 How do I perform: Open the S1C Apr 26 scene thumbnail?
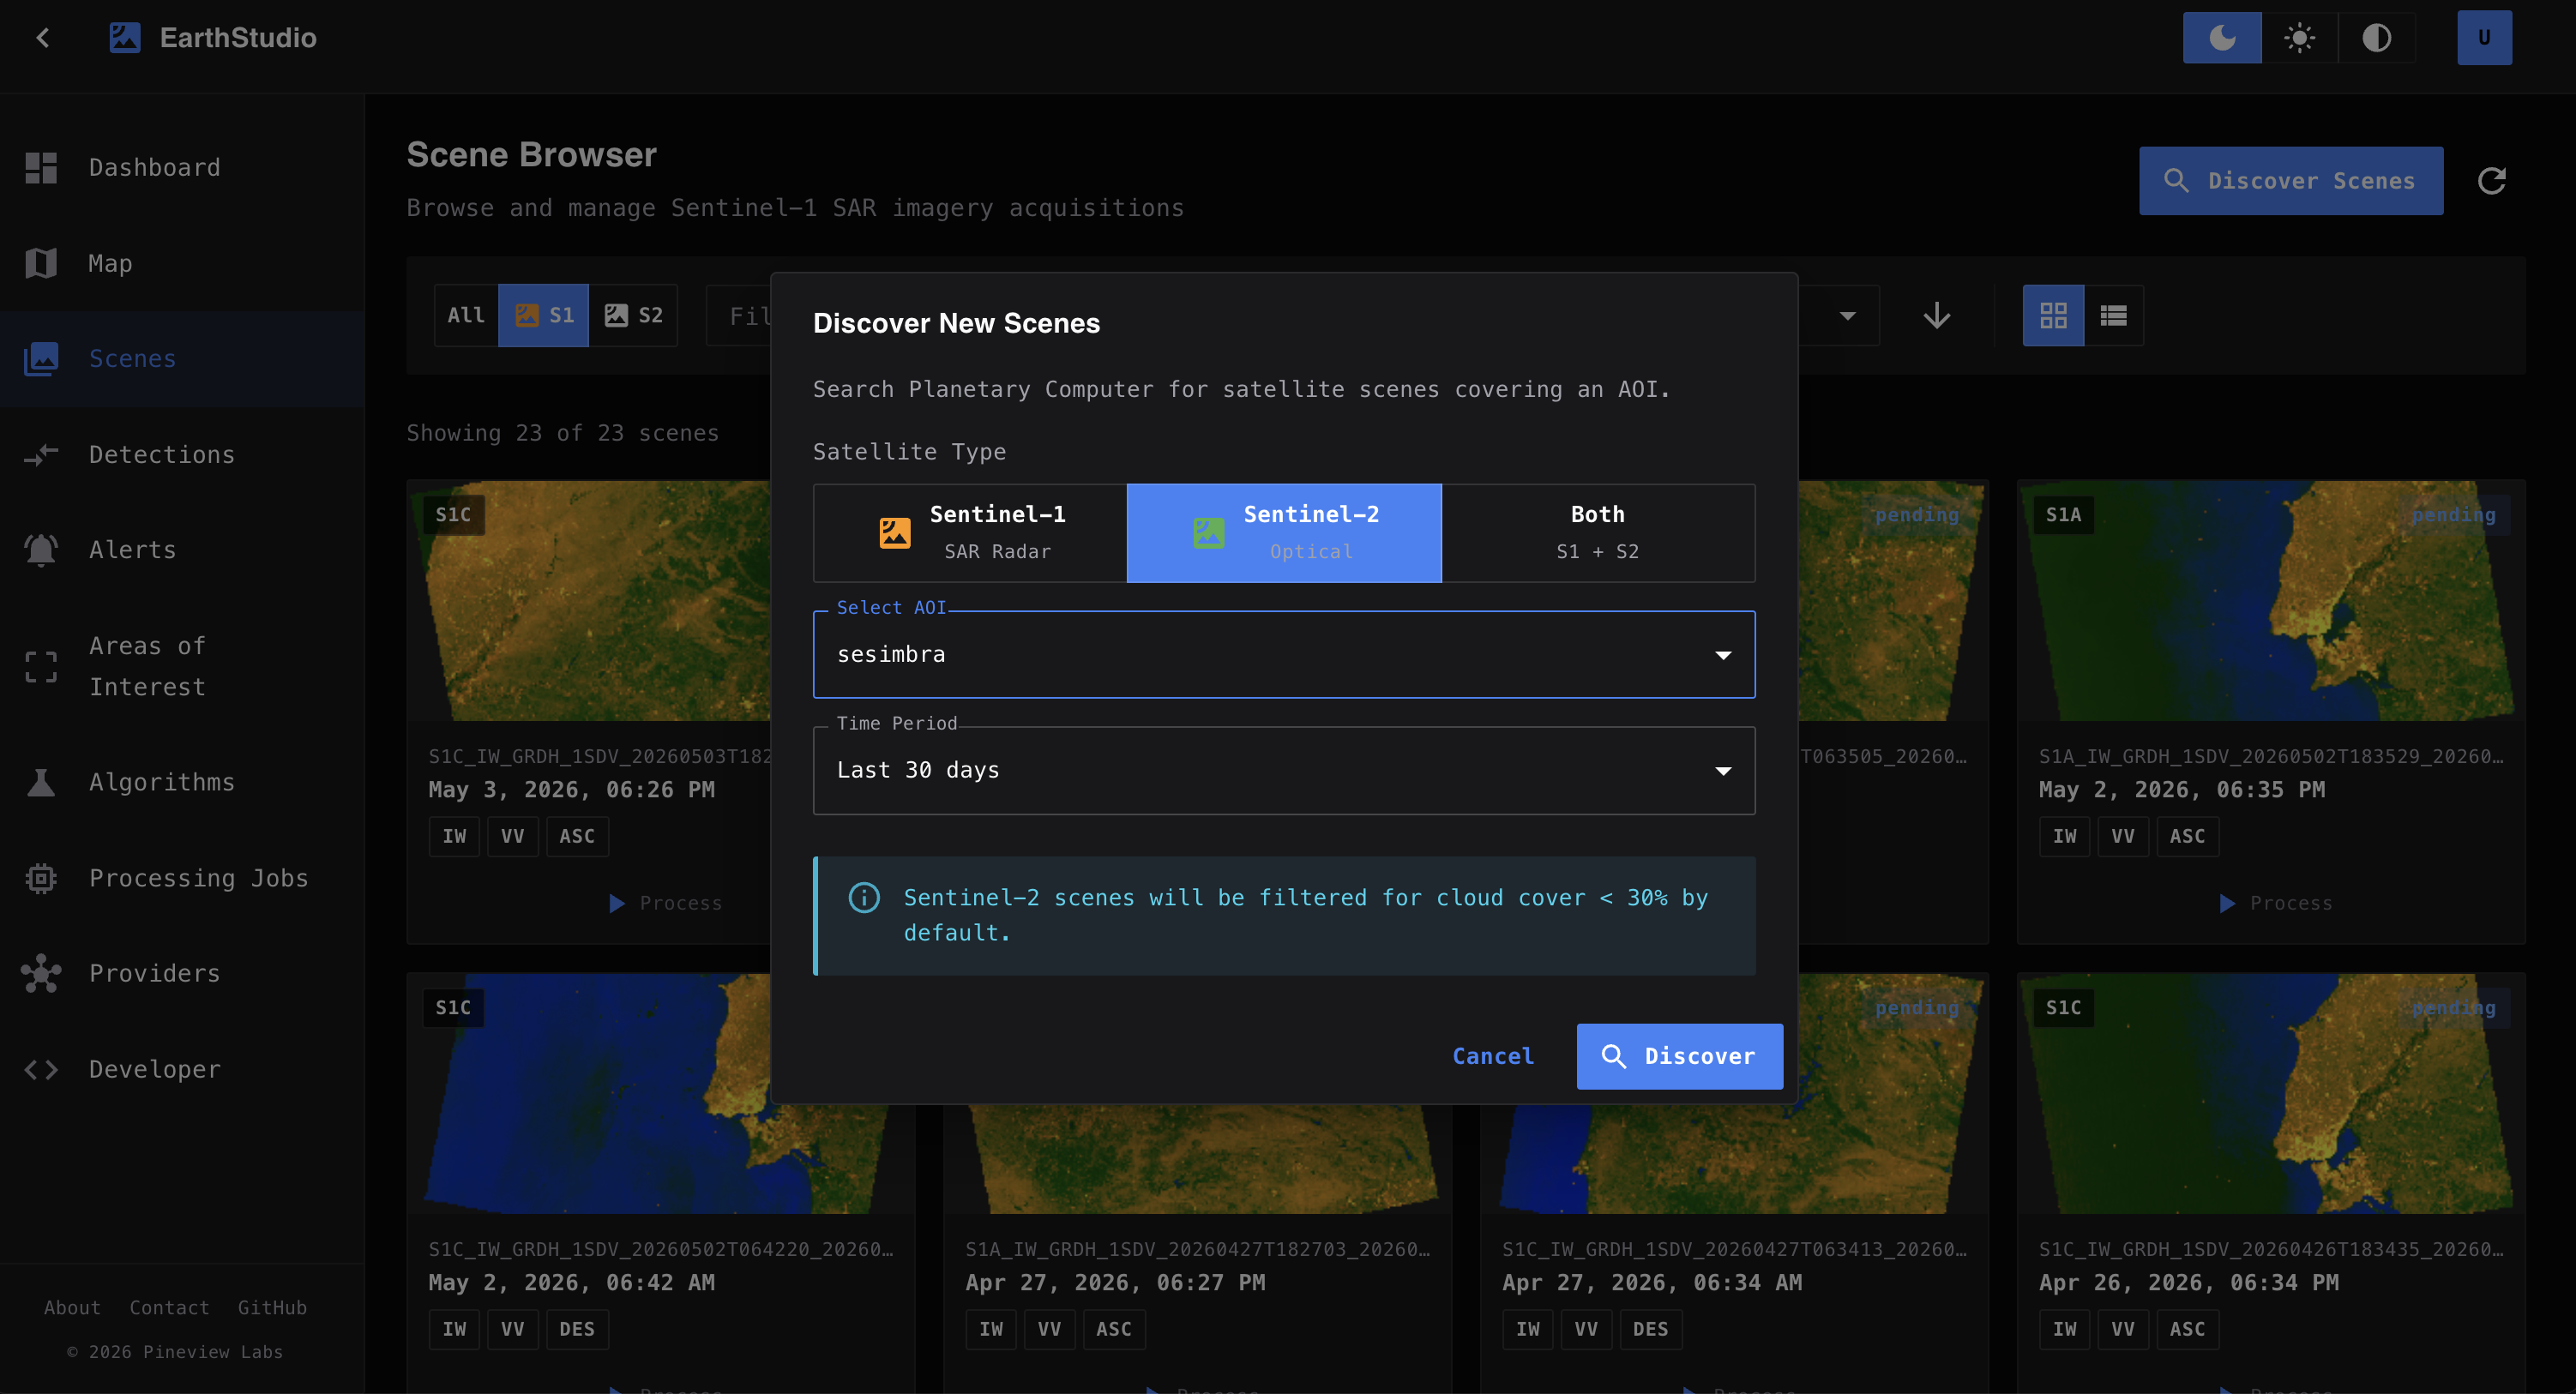click(x=2270, y=1094)
